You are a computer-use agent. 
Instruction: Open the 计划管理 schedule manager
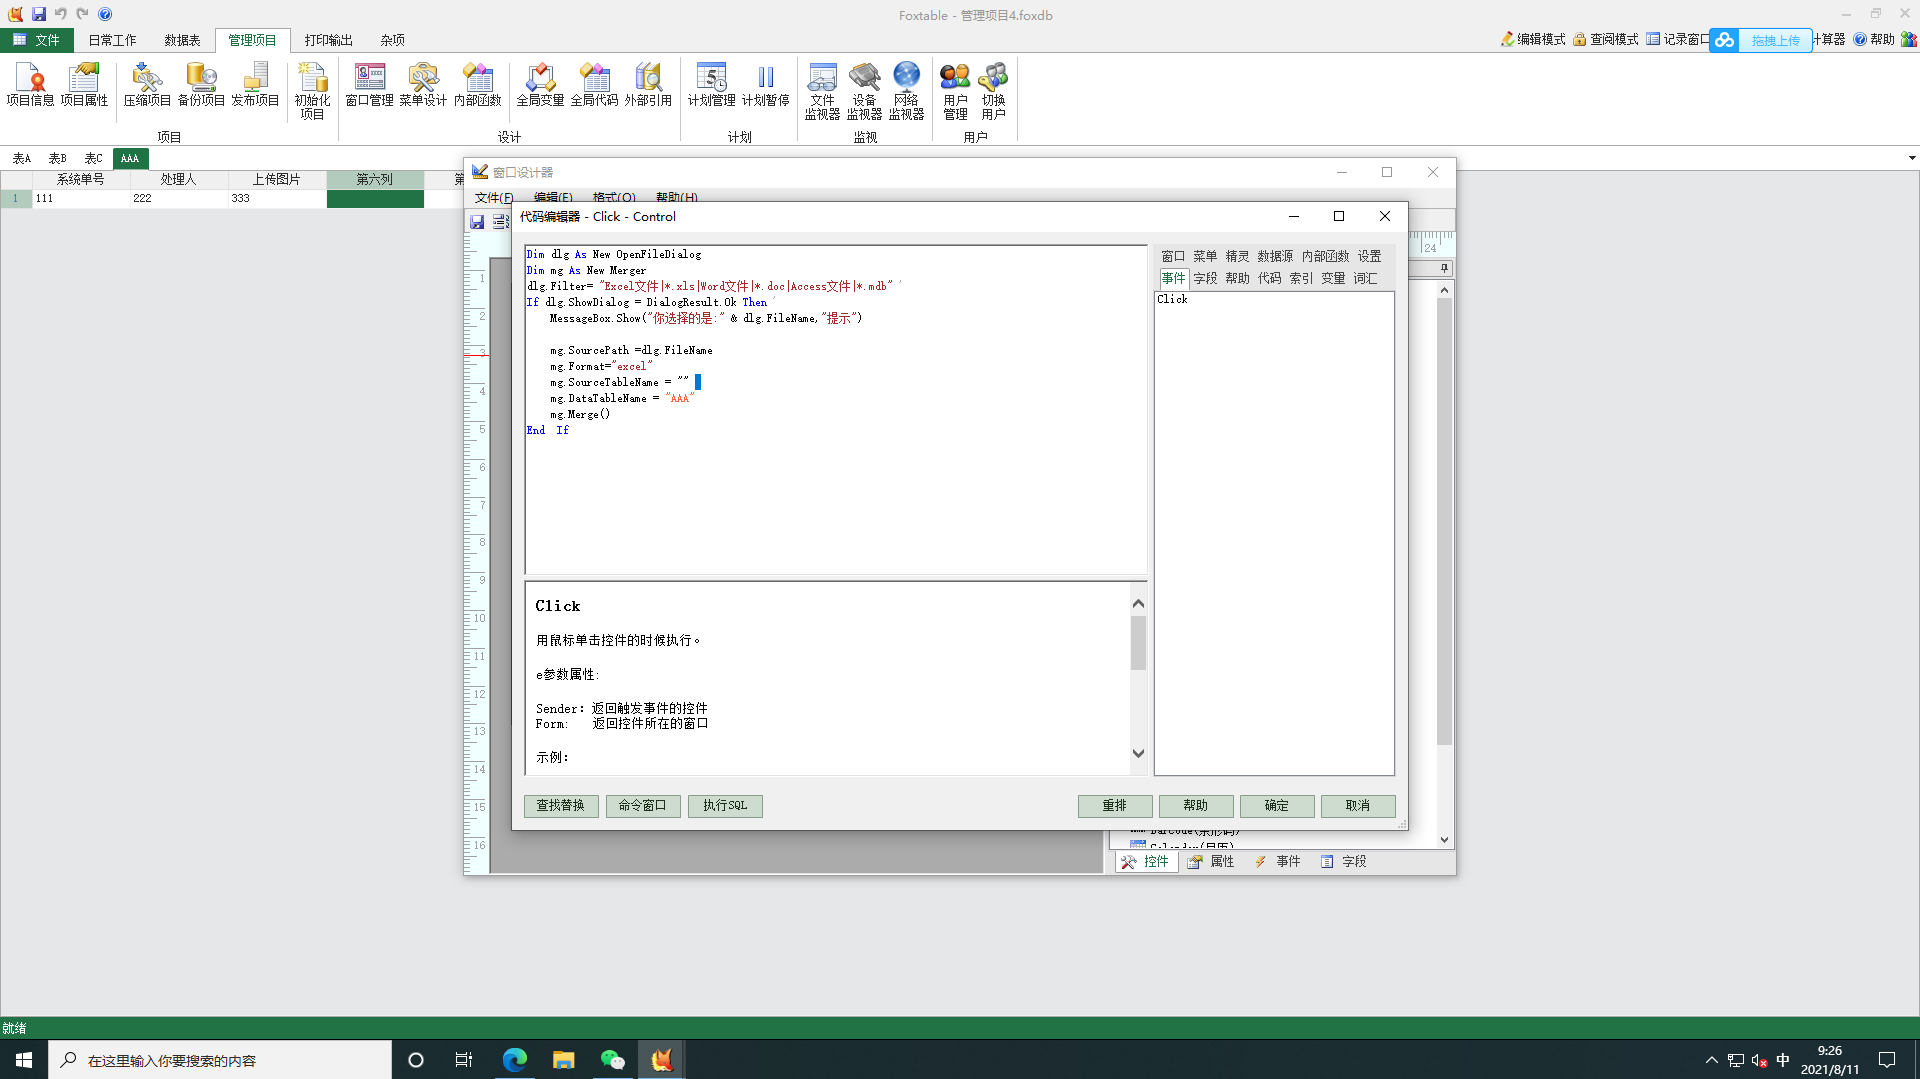[x=711, y=85]
